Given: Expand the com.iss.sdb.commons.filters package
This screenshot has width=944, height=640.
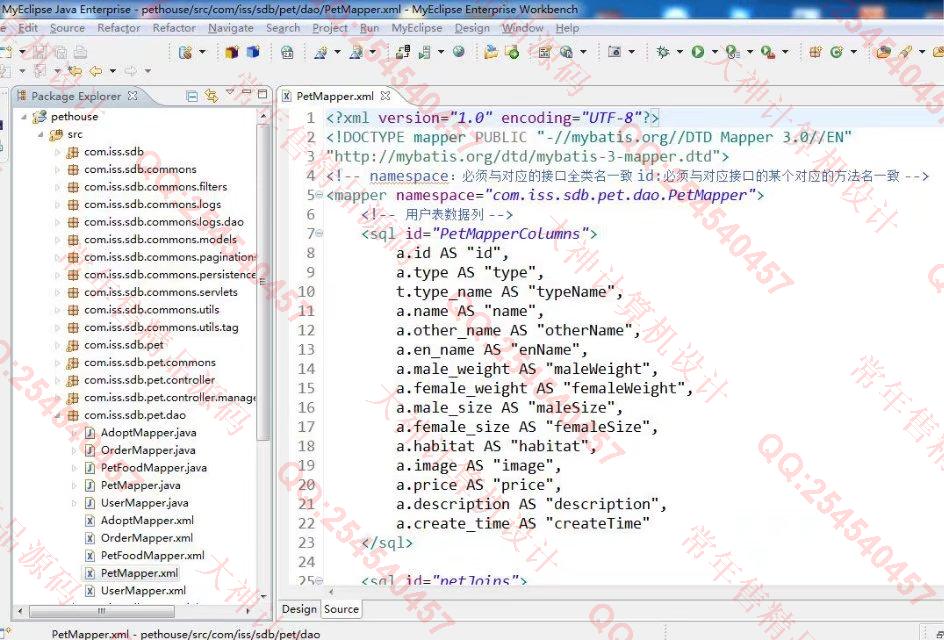Looking at the screenshot, I should (x=57, y=187).
